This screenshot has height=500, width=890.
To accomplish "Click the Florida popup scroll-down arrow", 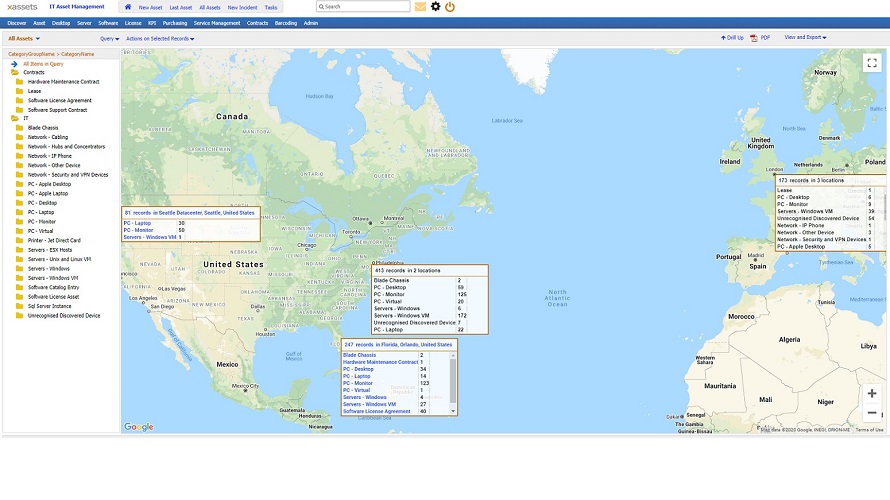I will click(453, 411).
